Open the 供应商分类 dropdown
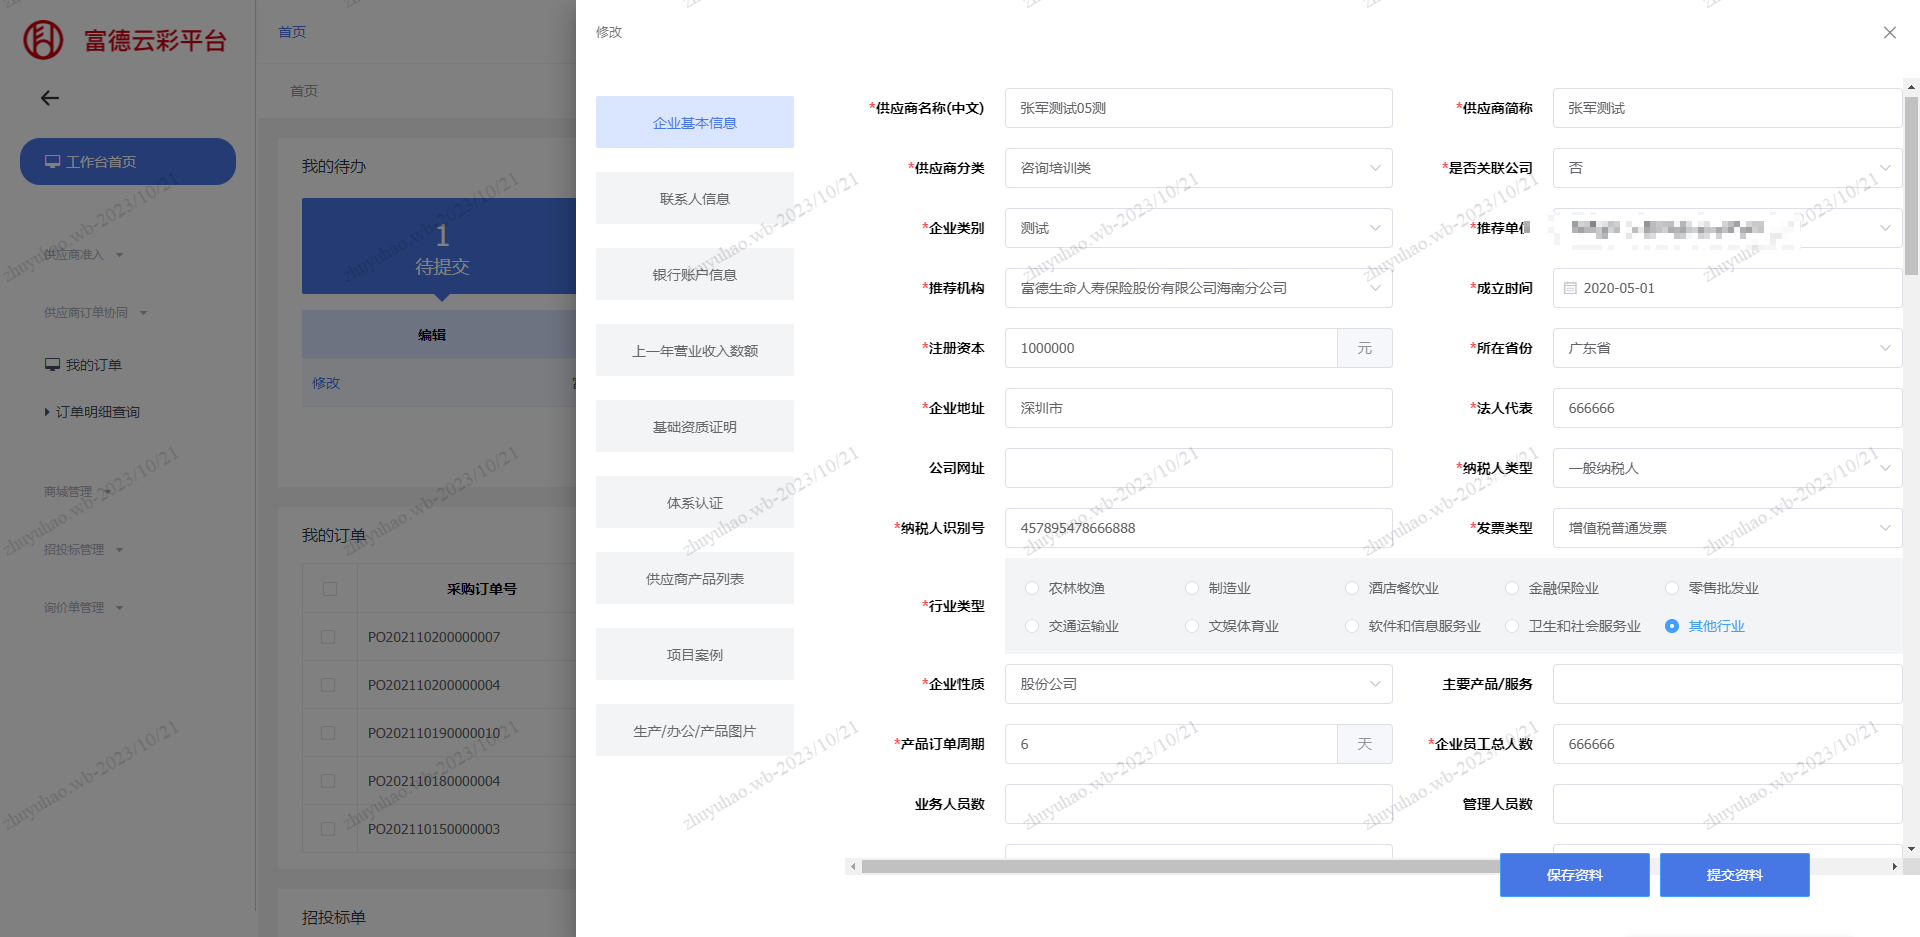This screenshot has height=937, width=1920. 1198,168
